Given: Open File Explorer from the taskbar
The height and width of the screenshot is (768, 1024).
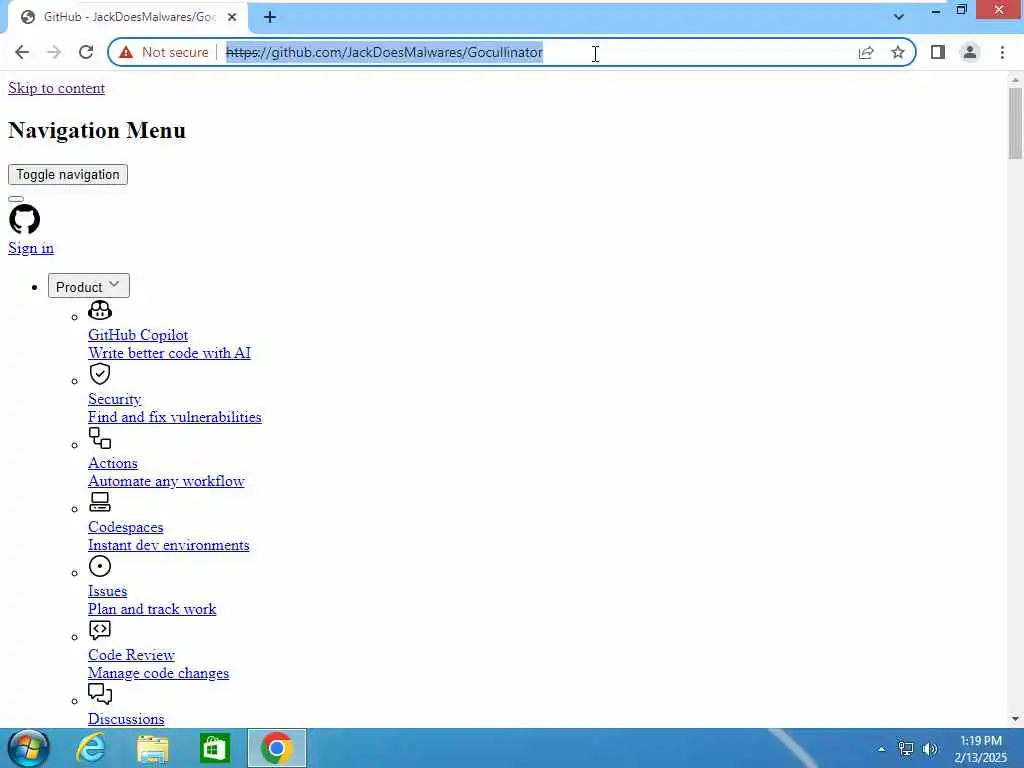Looking at the screenshot, I should [153, 748].
